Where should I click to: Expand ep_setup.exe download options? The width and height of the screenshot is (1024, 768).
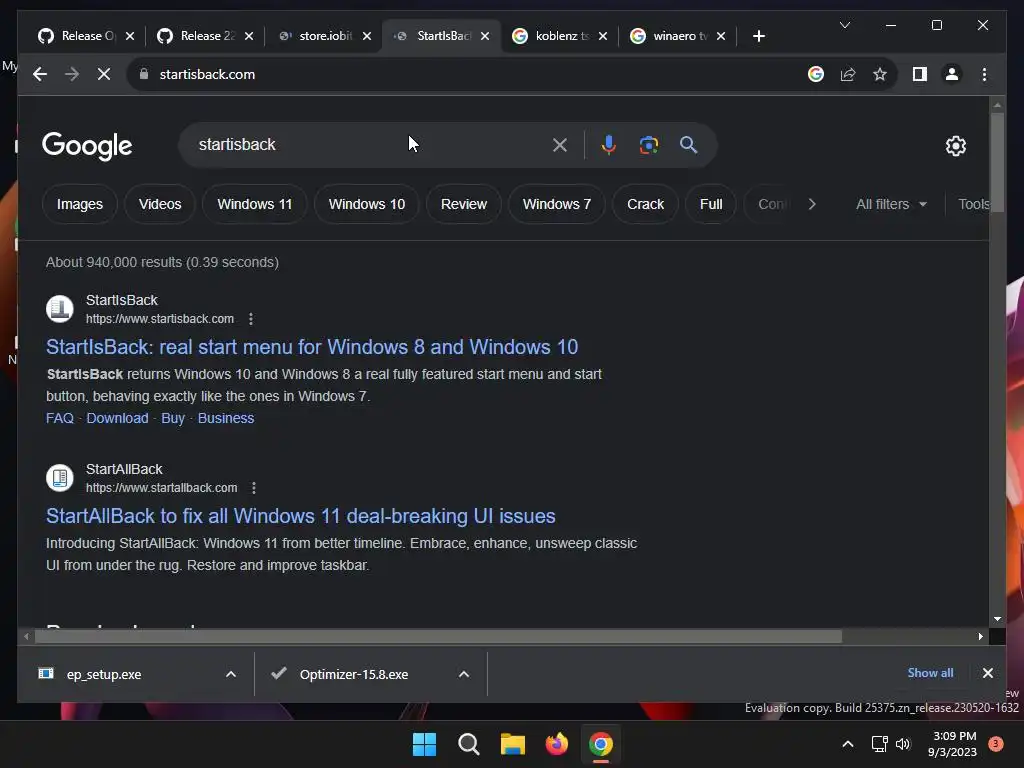point(231,674)
